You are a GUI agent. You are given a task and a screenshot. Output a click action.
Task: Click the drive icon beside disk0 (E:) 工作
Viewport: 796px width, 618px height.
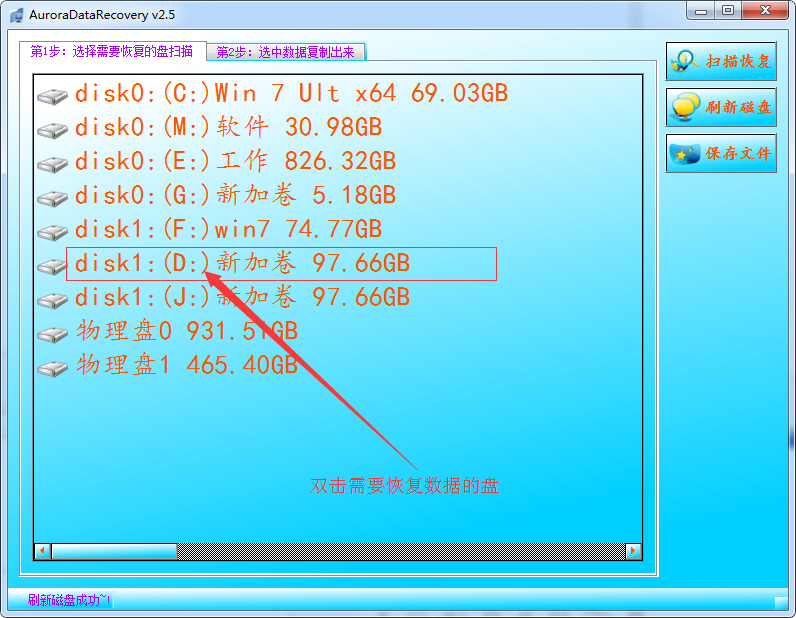point(53,164)
